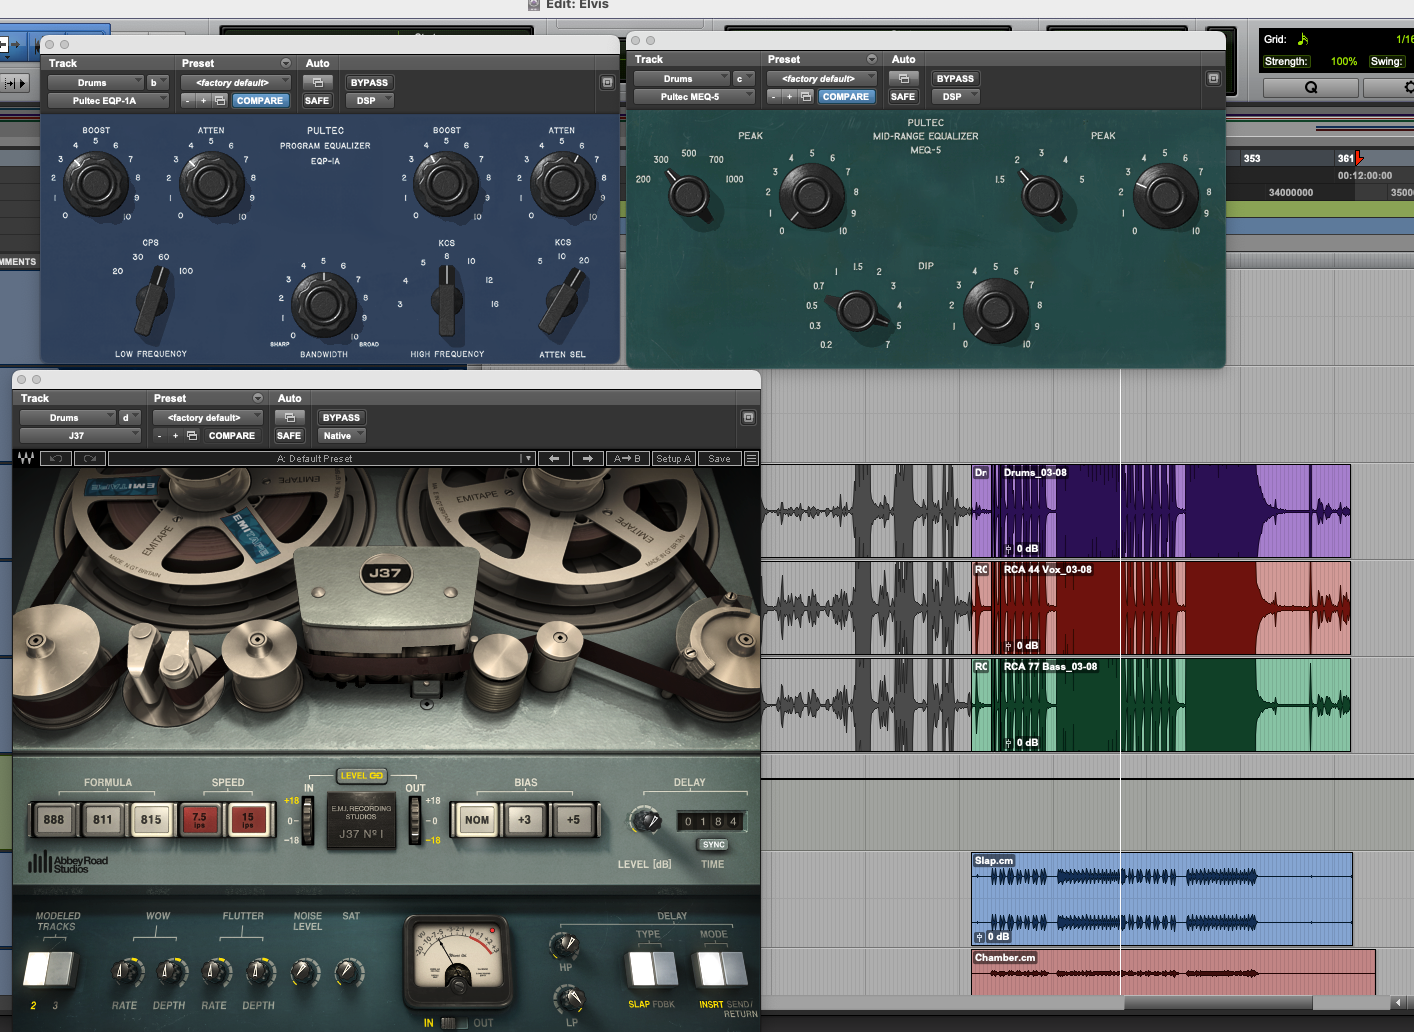Open plug-in automation dialog in J37 window
The image size is (1414, 1032).
[x=289, y=417]
